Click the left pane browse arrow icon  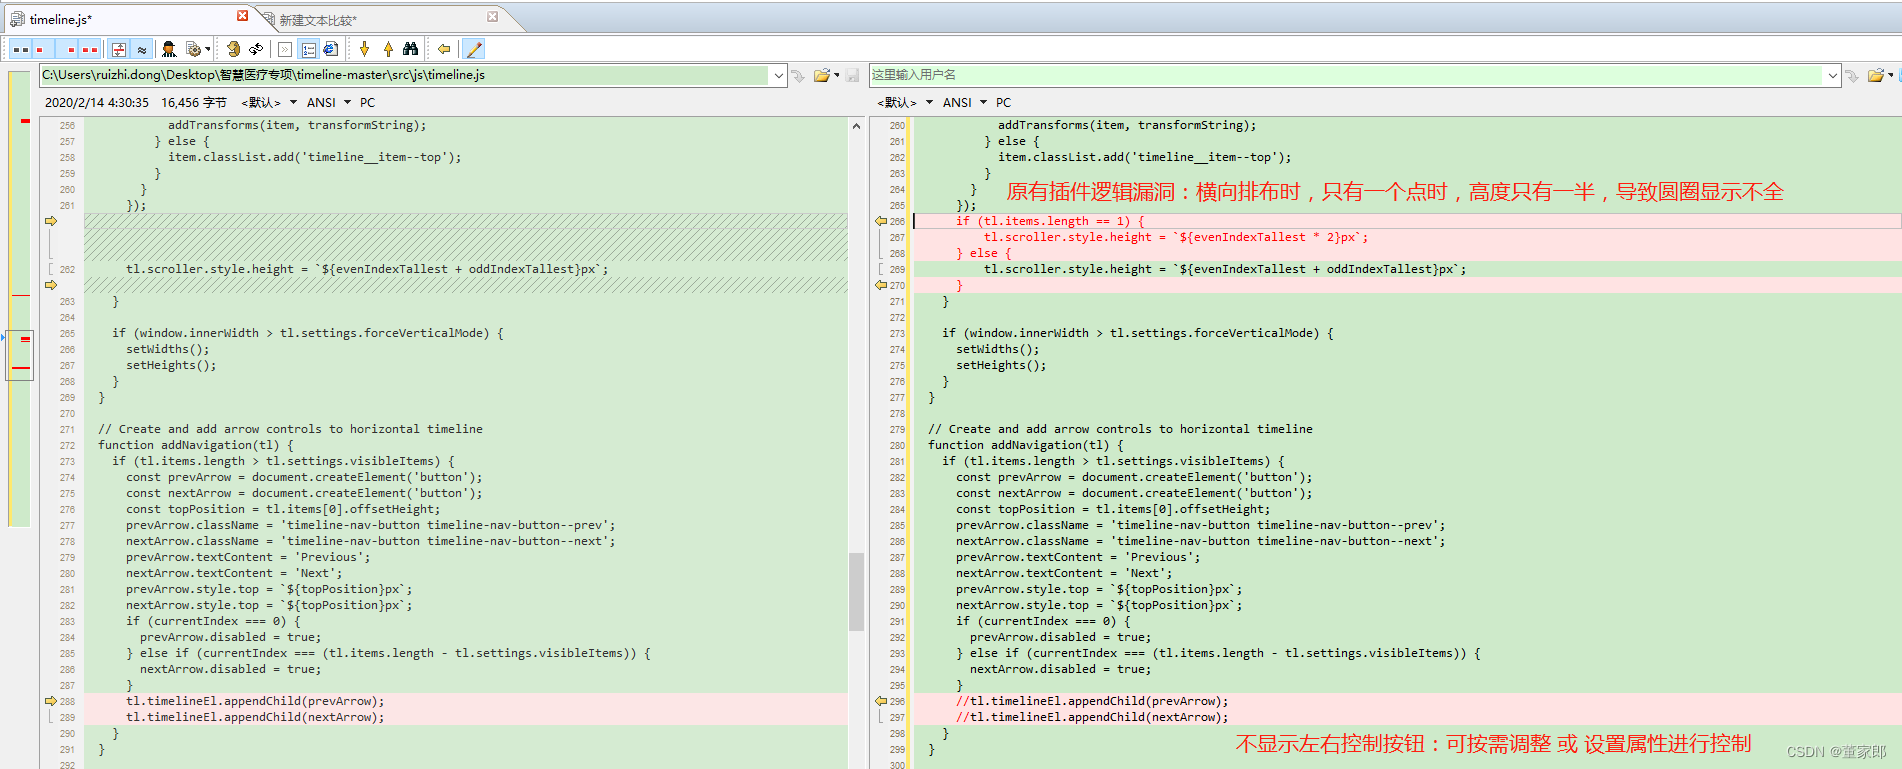coord(798,76)
